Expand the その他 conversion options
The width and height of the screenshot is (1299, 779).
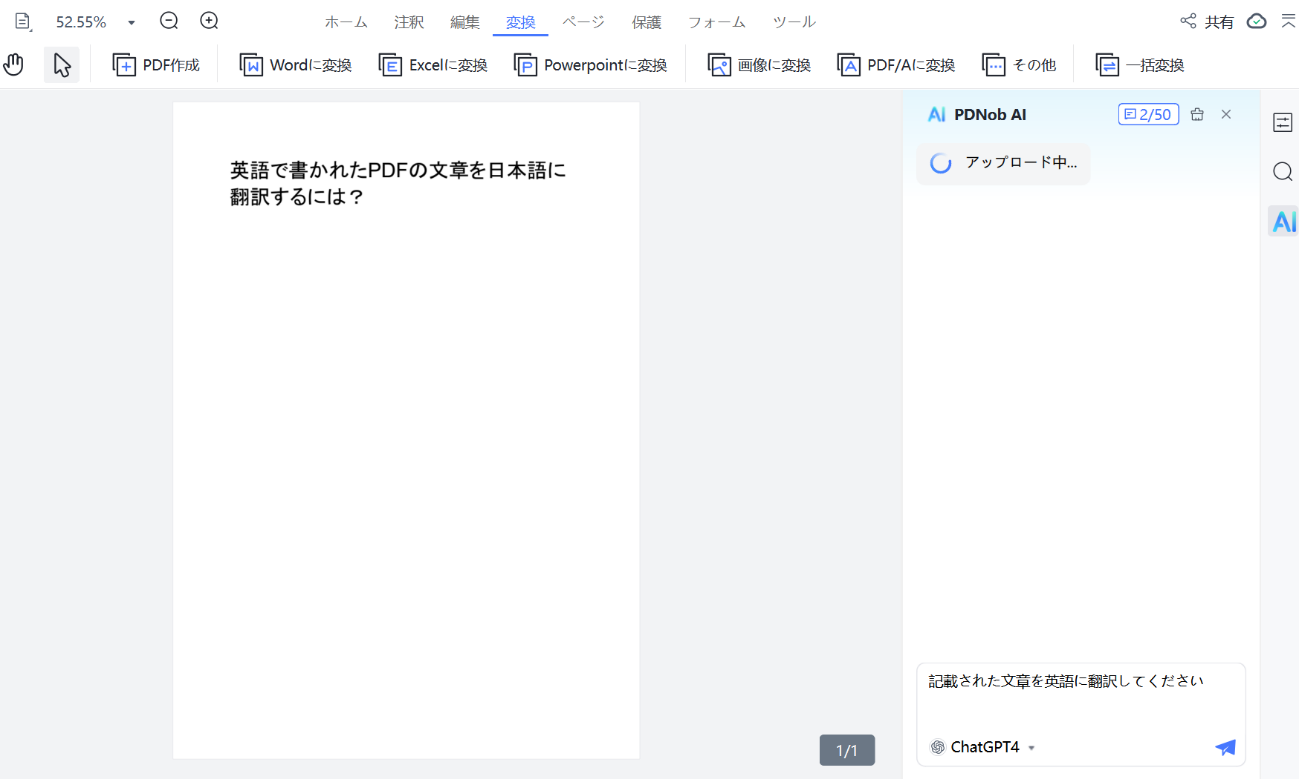1019,64
